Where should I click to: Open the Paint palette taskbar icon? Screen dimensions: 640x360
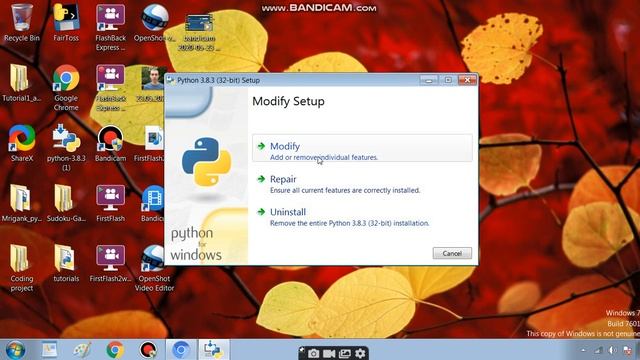click(x=82, y=350)
